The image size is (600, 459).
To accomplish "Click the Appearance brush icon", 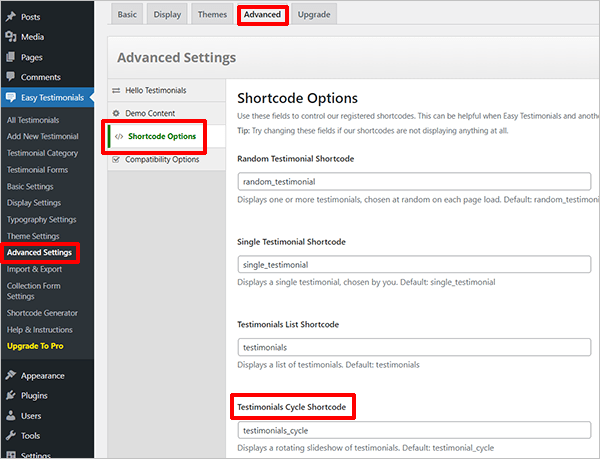I will point(11,375).
